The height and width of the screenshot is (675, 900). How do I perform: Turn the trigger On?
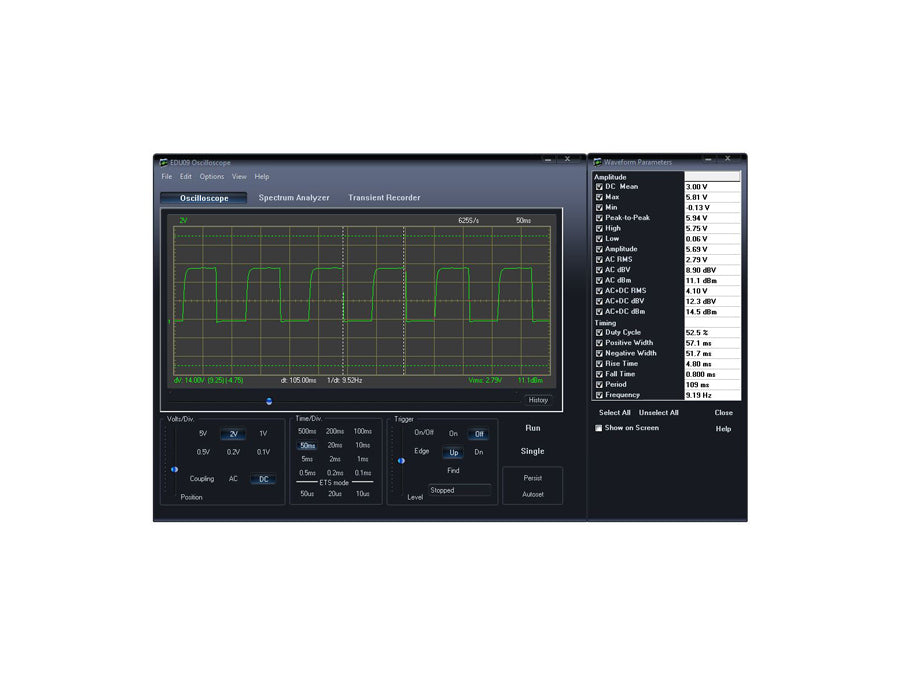453,434
